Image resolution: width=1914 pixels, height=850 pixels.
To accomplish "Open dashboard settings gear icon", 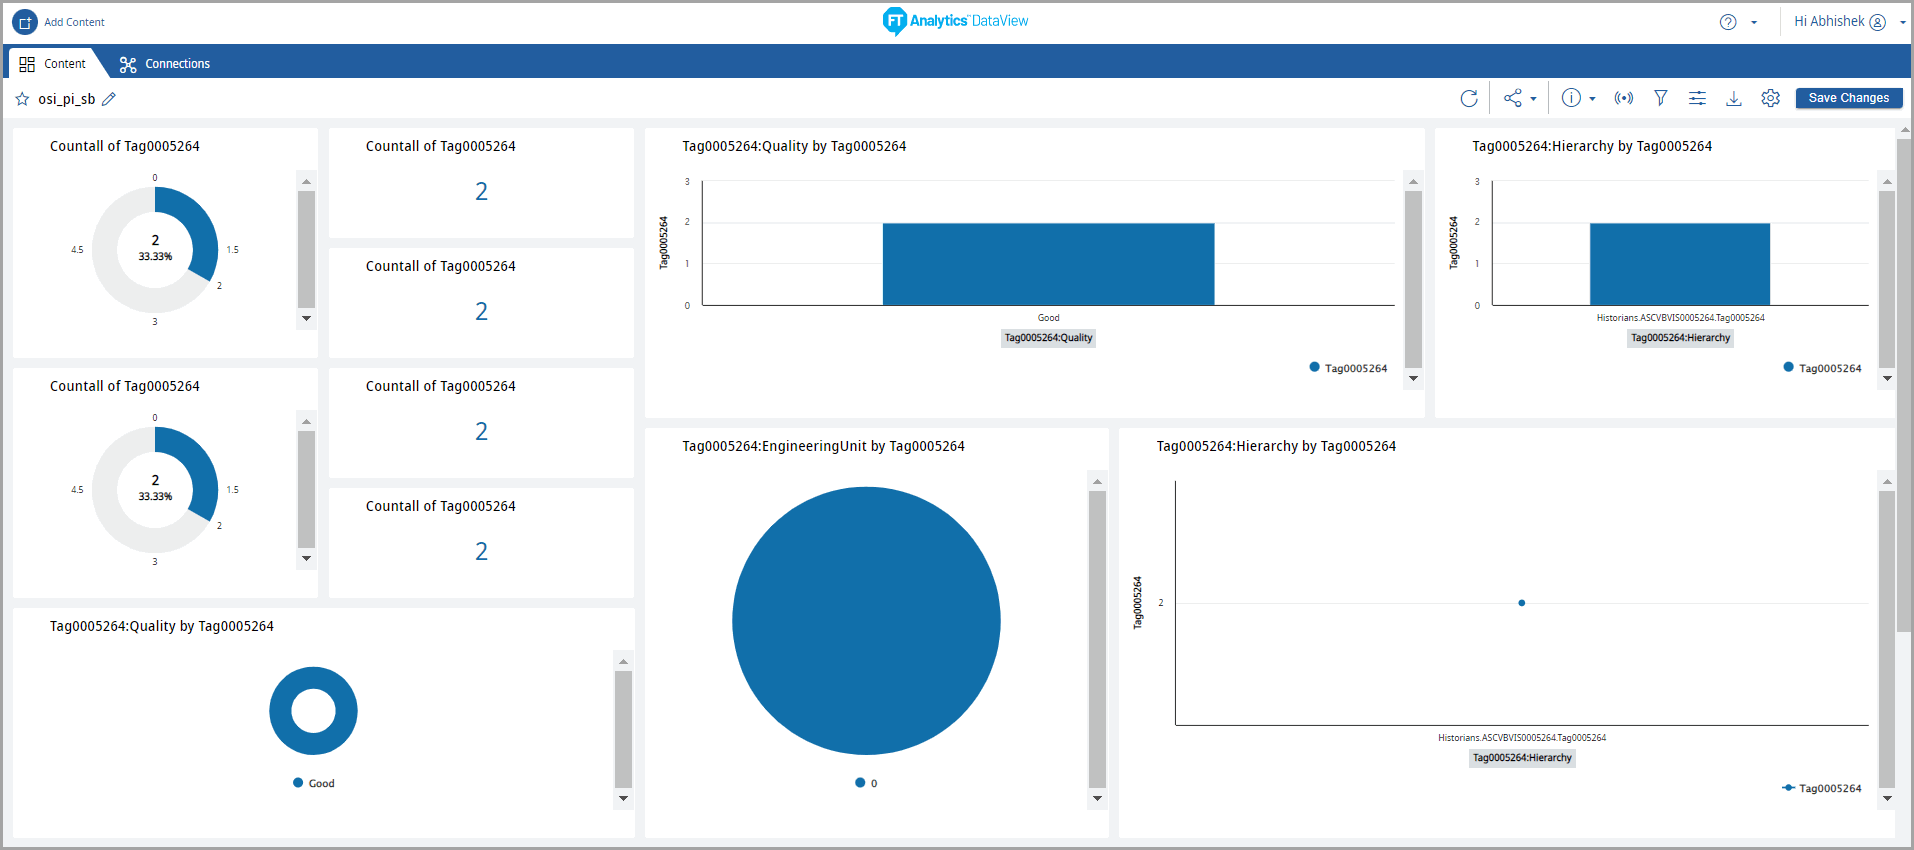I will coord(1770,98).
